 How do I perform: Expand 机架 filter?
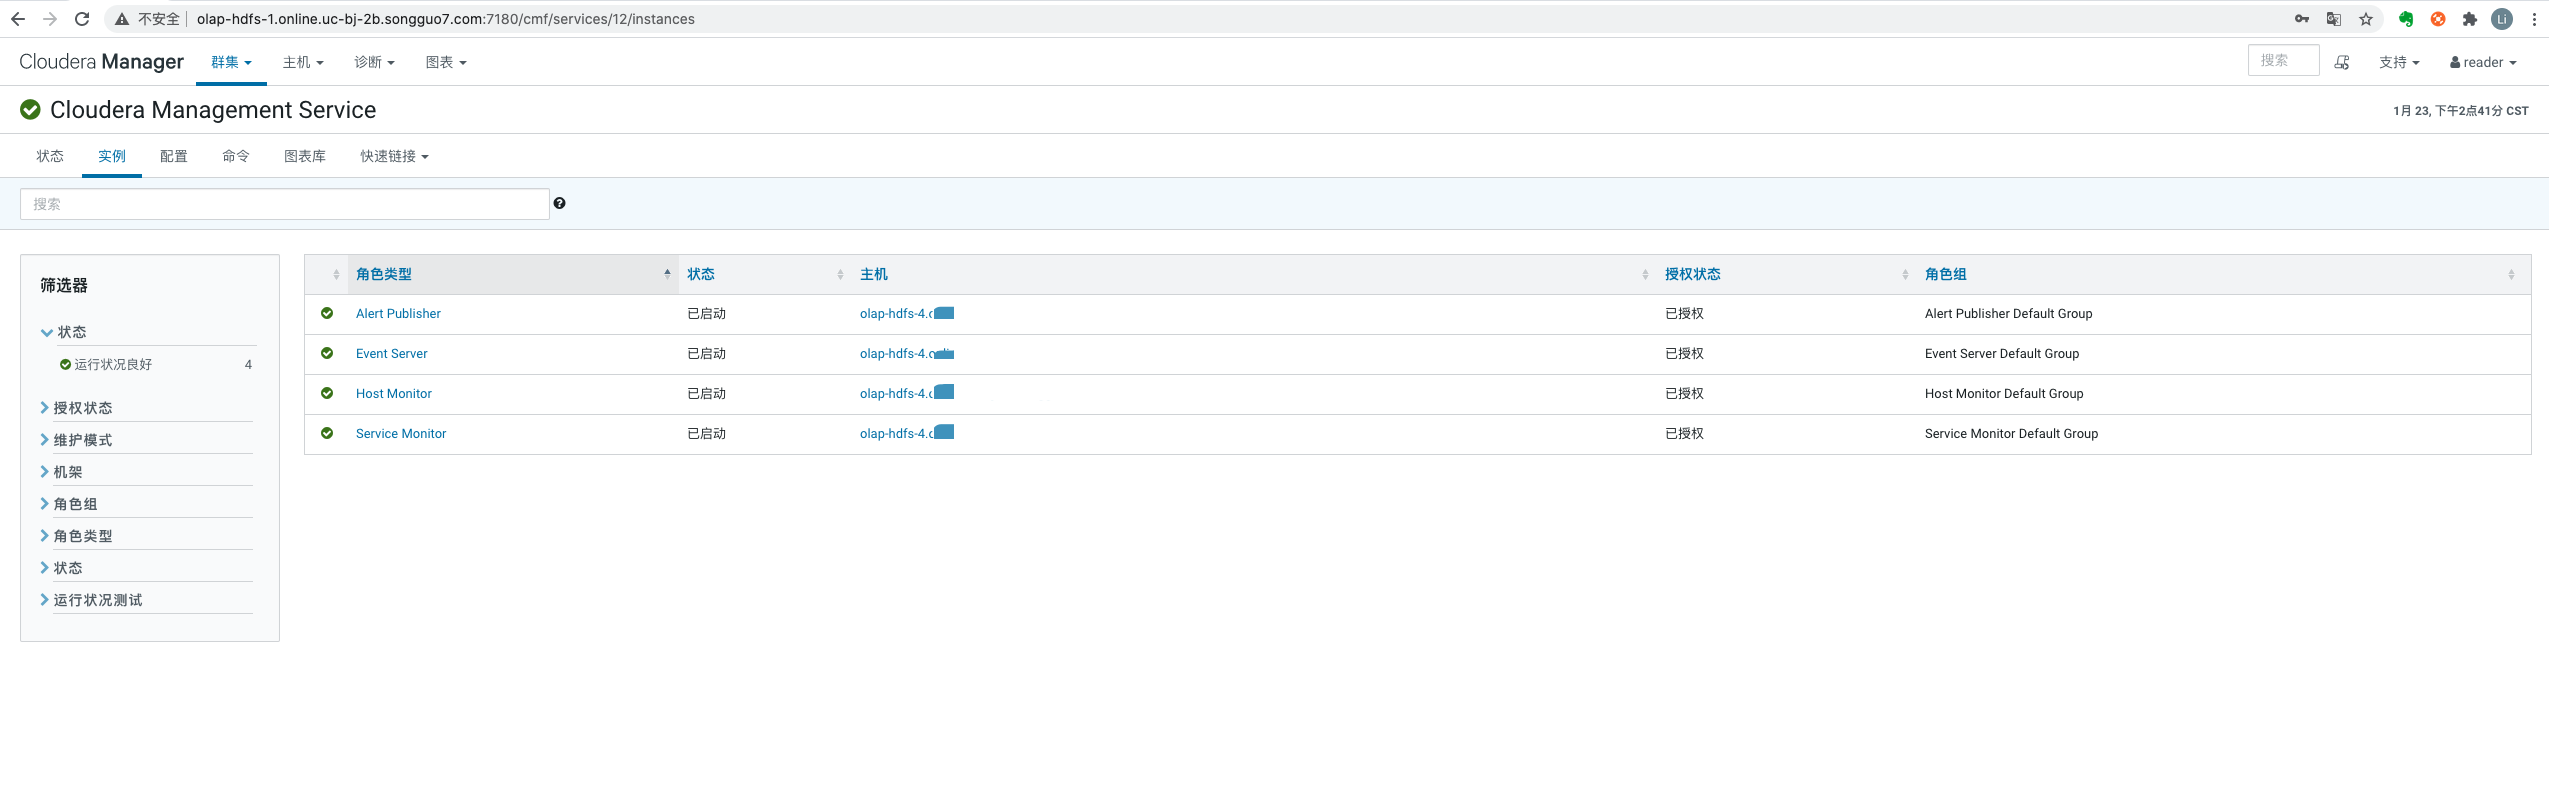(62, 472)
